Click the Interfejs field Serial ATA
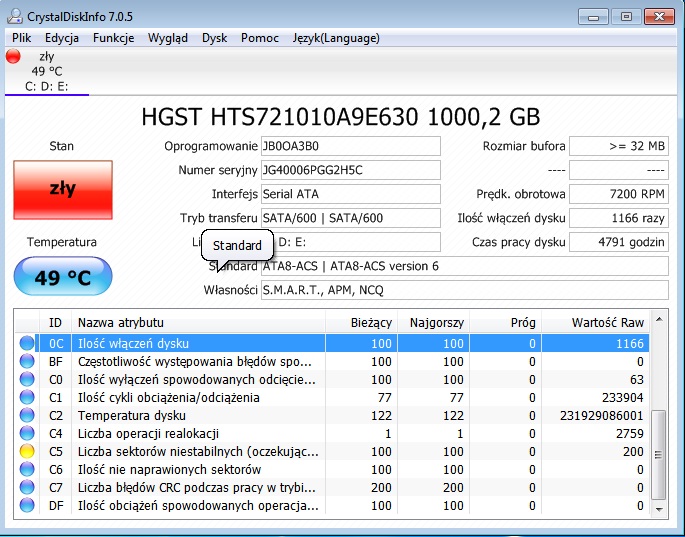The width and height of the screenshot is (685, 537). [350, 194]
